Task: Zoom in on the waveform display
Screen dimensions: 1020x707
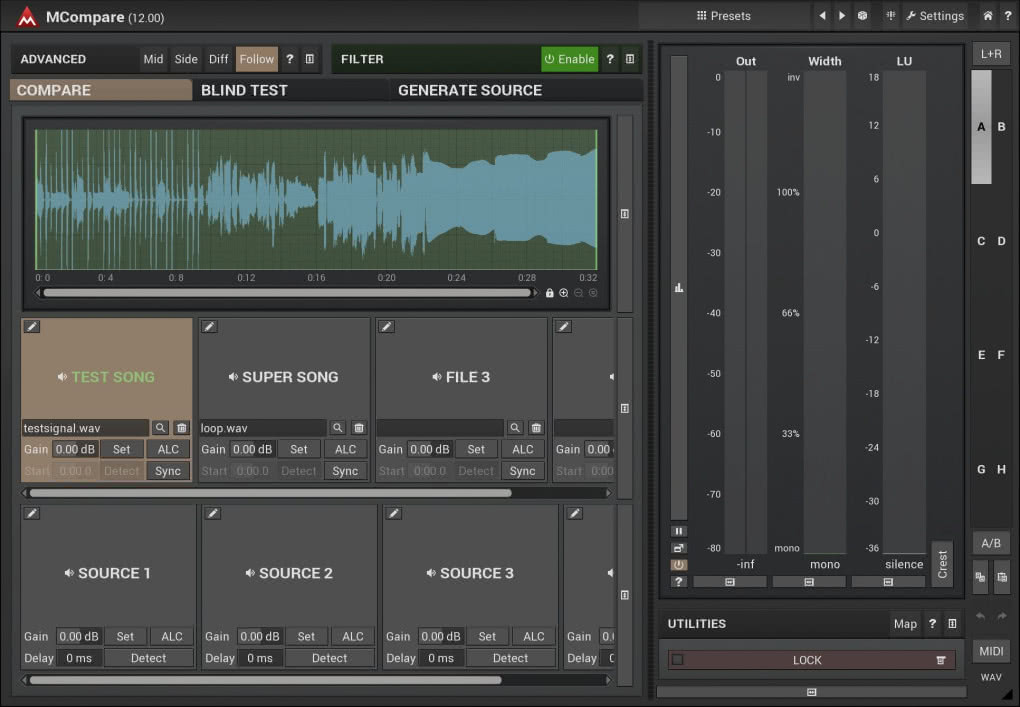Action: pyautogui.click(x=564, y=293)
